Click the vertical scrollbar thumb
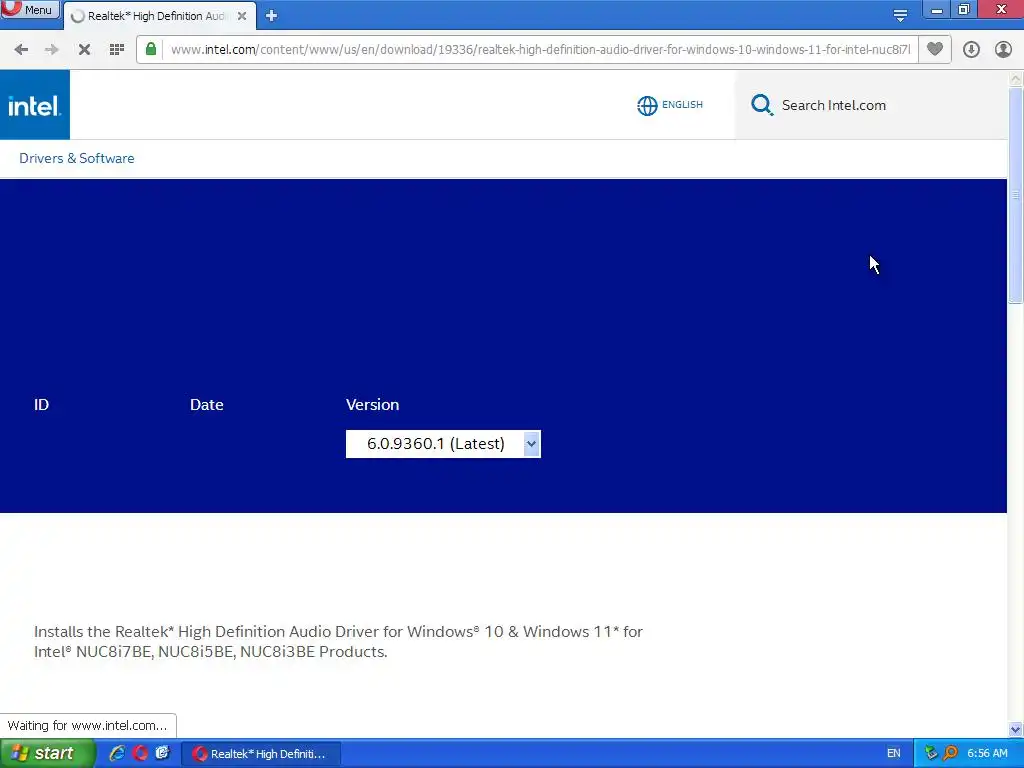The height and width of the screenshot is (768, 1024). (x=1016, y=195)
